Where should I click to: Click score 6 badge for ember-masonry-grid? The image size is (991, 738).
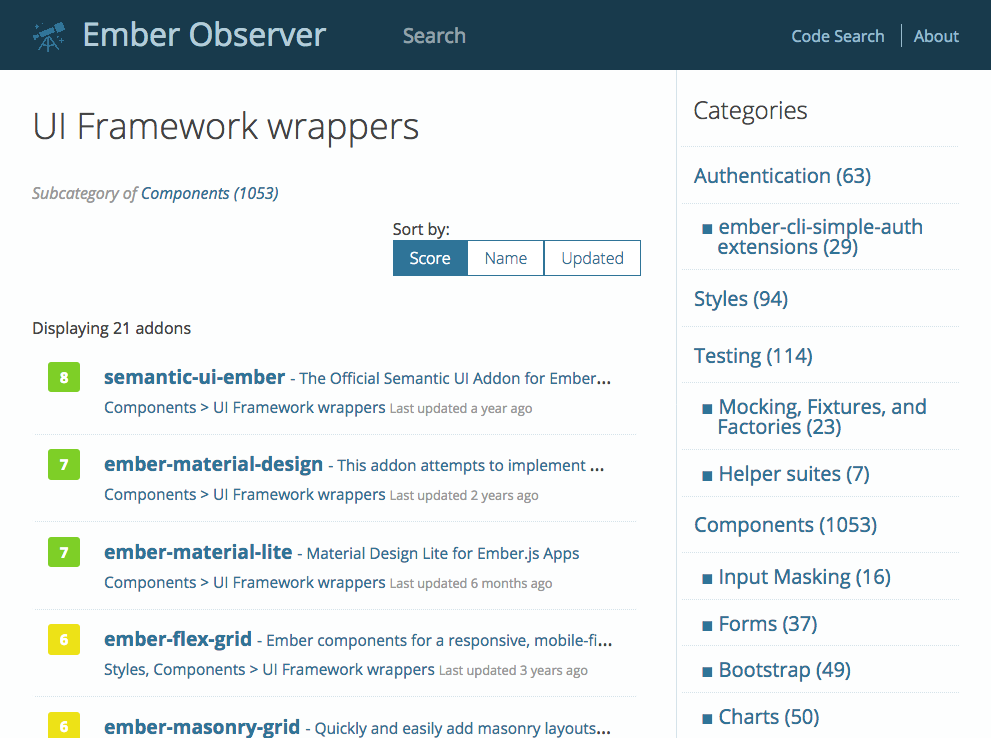64,726
